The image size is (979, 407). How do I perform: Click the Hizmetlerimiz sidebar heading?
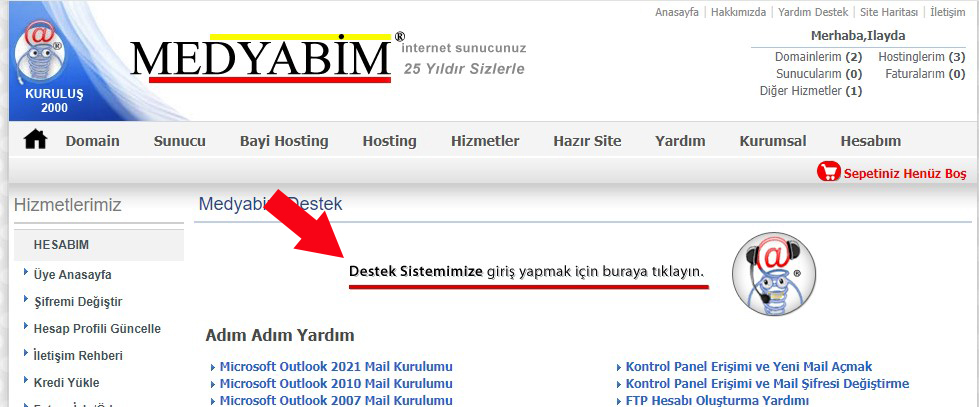tap(67, 205)
